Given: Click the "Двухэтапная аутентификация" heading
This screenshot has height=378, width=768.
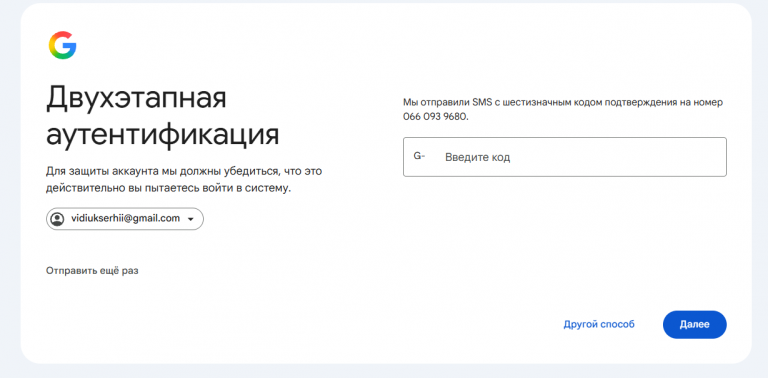Looking at the screenshot, I should click(x=163, y=117).
